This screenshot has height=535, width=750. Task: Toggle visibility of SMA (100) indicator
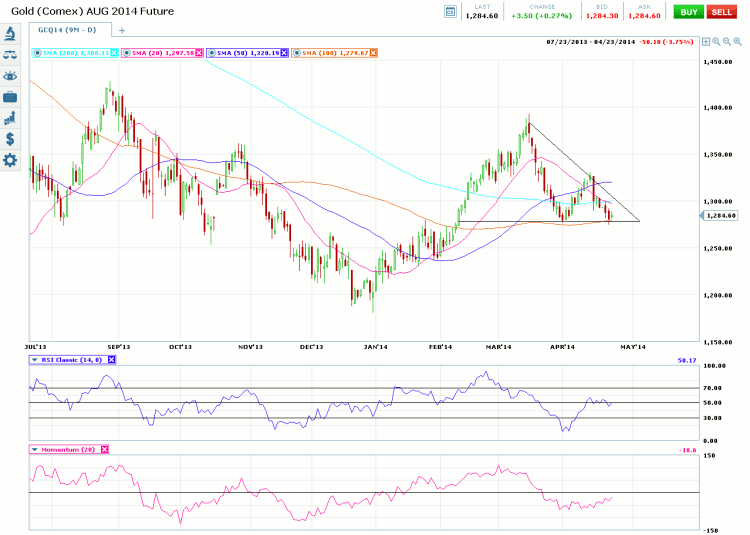(297, 53)
